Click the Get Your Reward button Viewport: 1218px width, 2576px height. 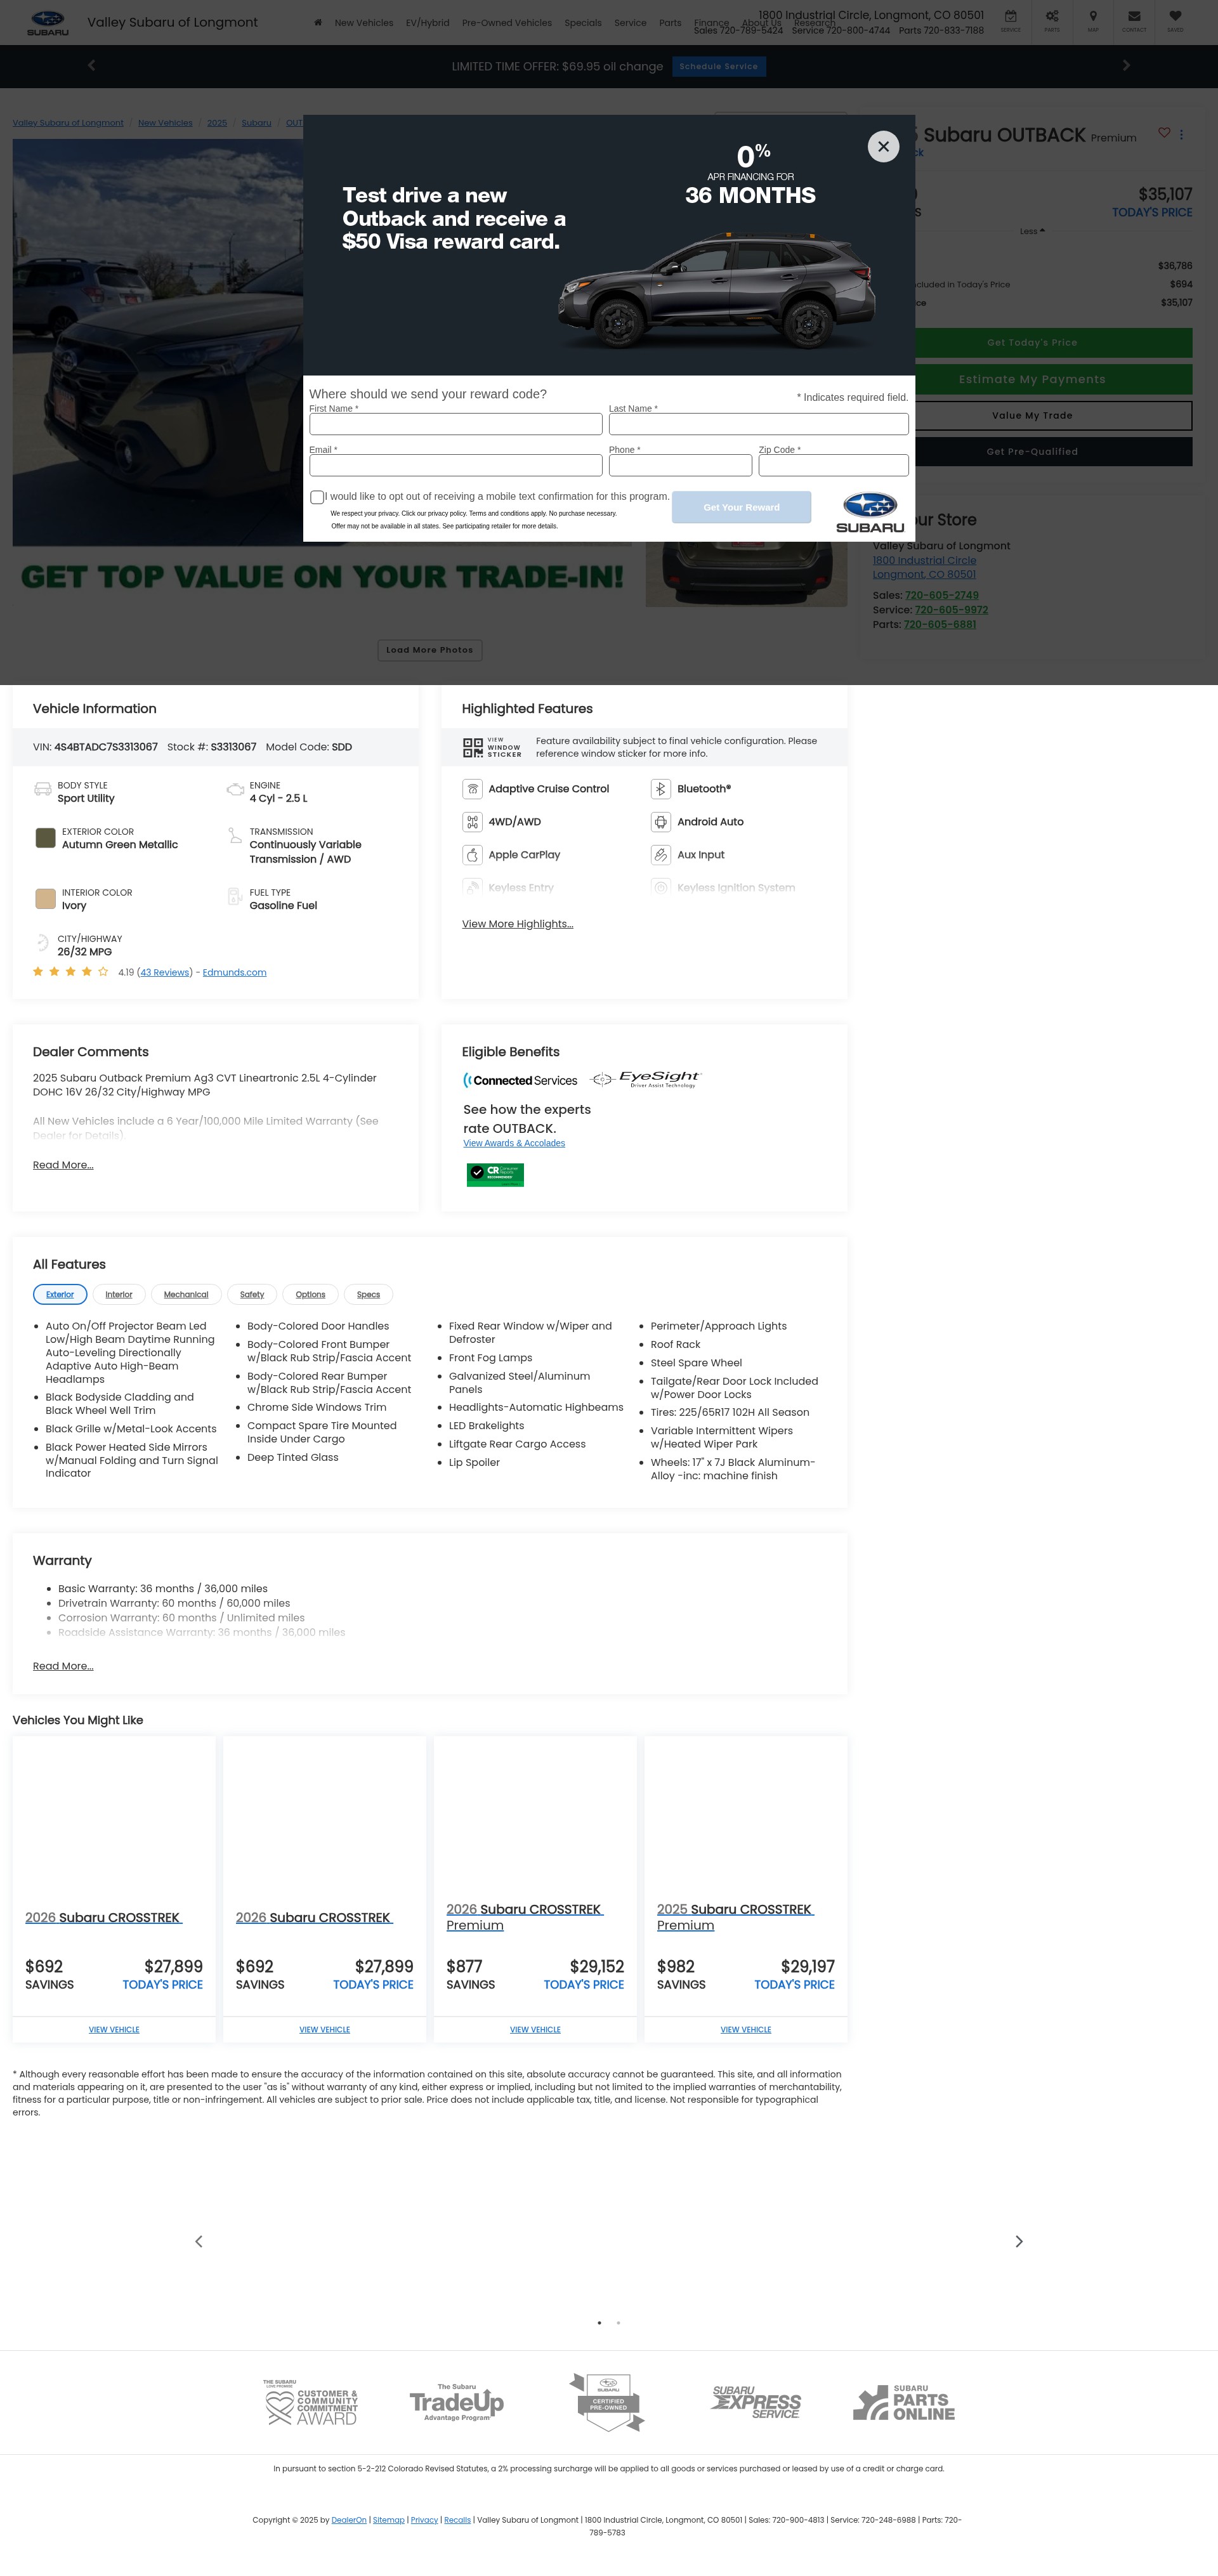click(741, 507)
